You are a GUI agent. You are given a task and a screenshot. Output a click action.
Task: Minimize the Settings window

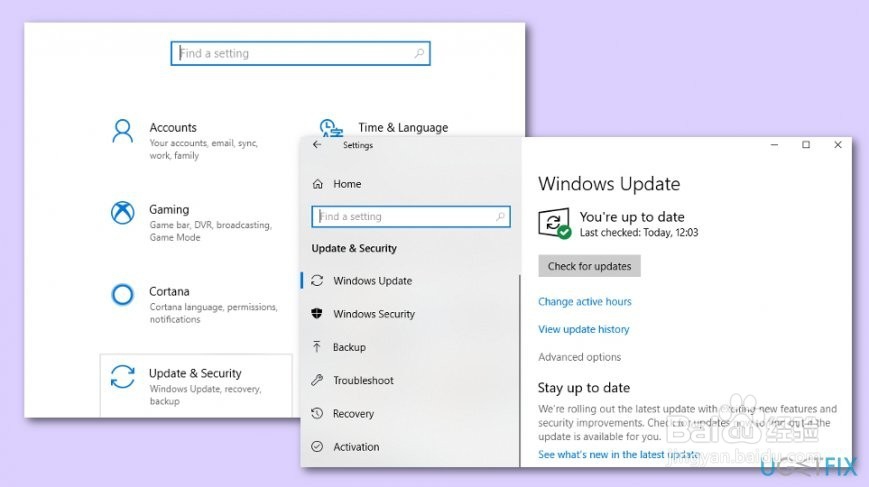pyautogui.click(x=774, y=145)
